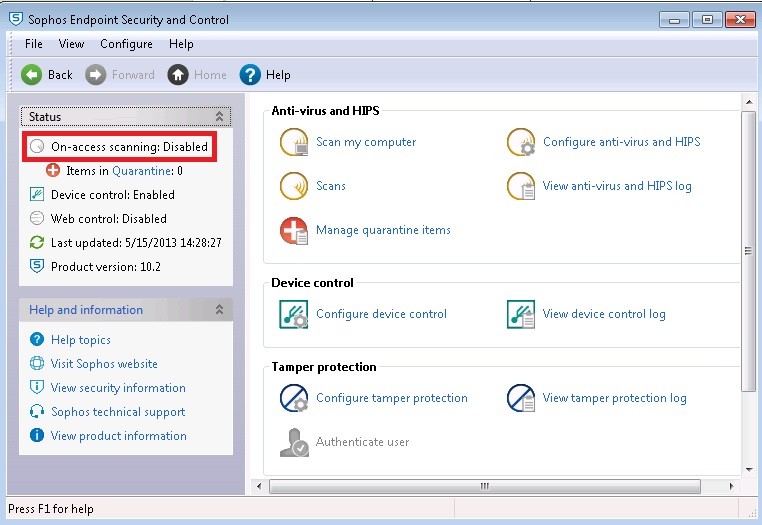
Task: Click Configure anti-virus and HIPS icon
Action: (521, 143)
